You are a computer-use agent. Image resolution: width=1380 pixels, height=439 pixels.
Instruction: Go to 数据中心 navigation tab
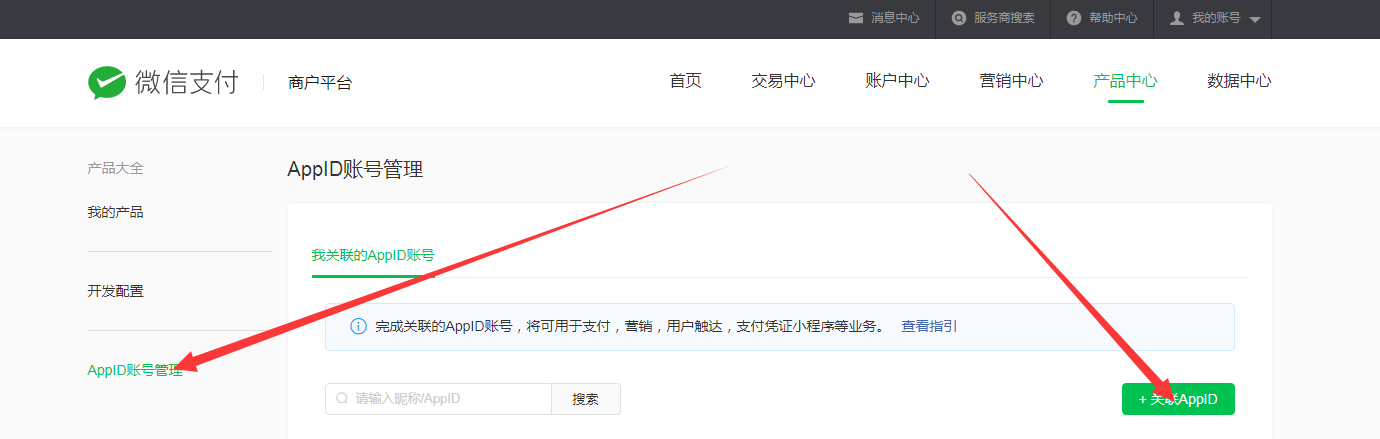1239,81
